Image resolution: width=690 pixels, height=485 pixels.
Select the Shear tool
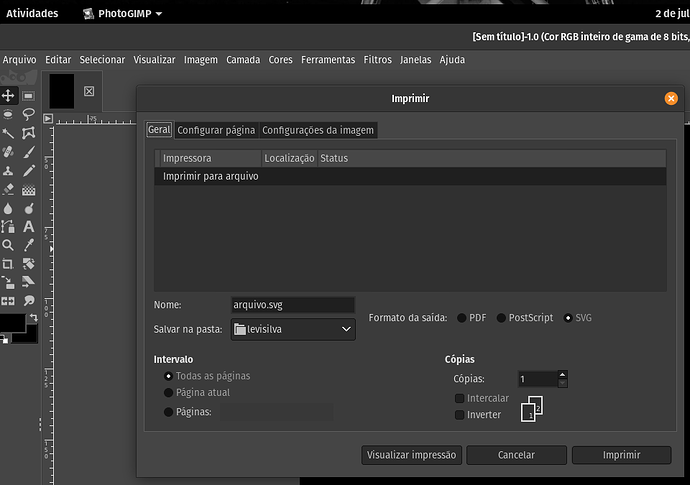click(29, 282)
